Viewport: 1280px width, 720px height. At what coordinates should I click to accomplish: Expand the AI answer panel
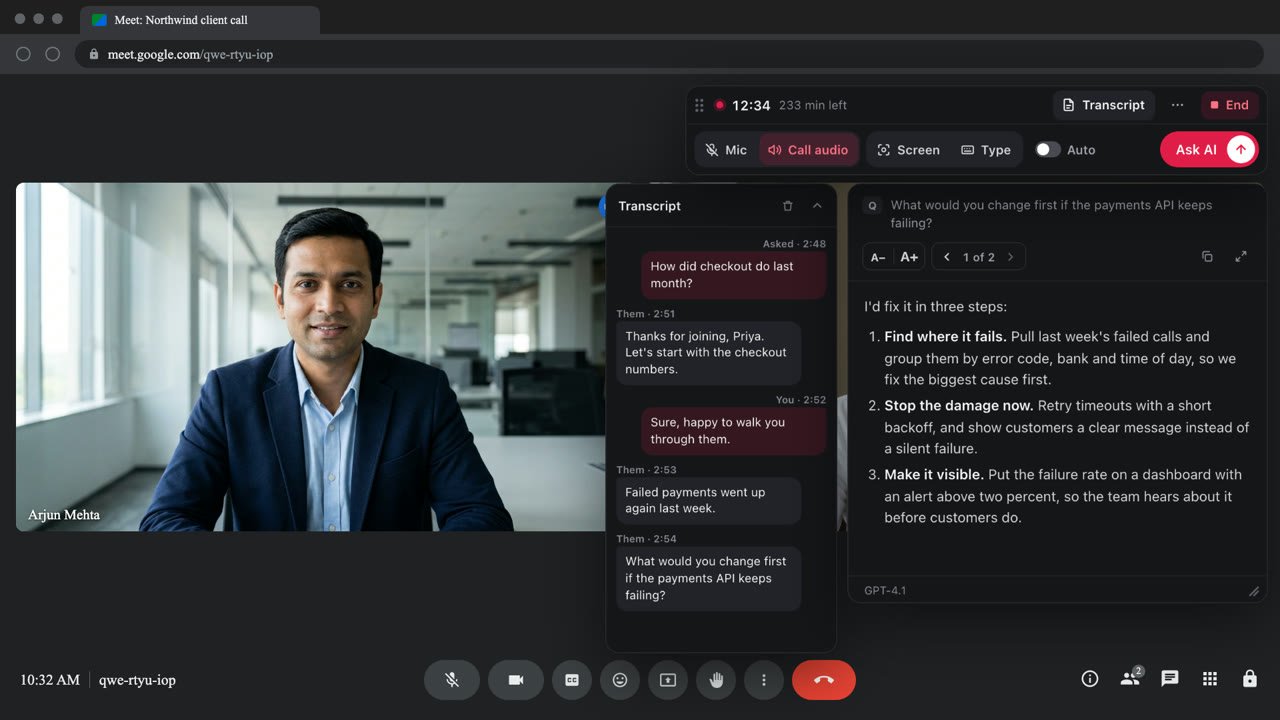point(1241,257)
